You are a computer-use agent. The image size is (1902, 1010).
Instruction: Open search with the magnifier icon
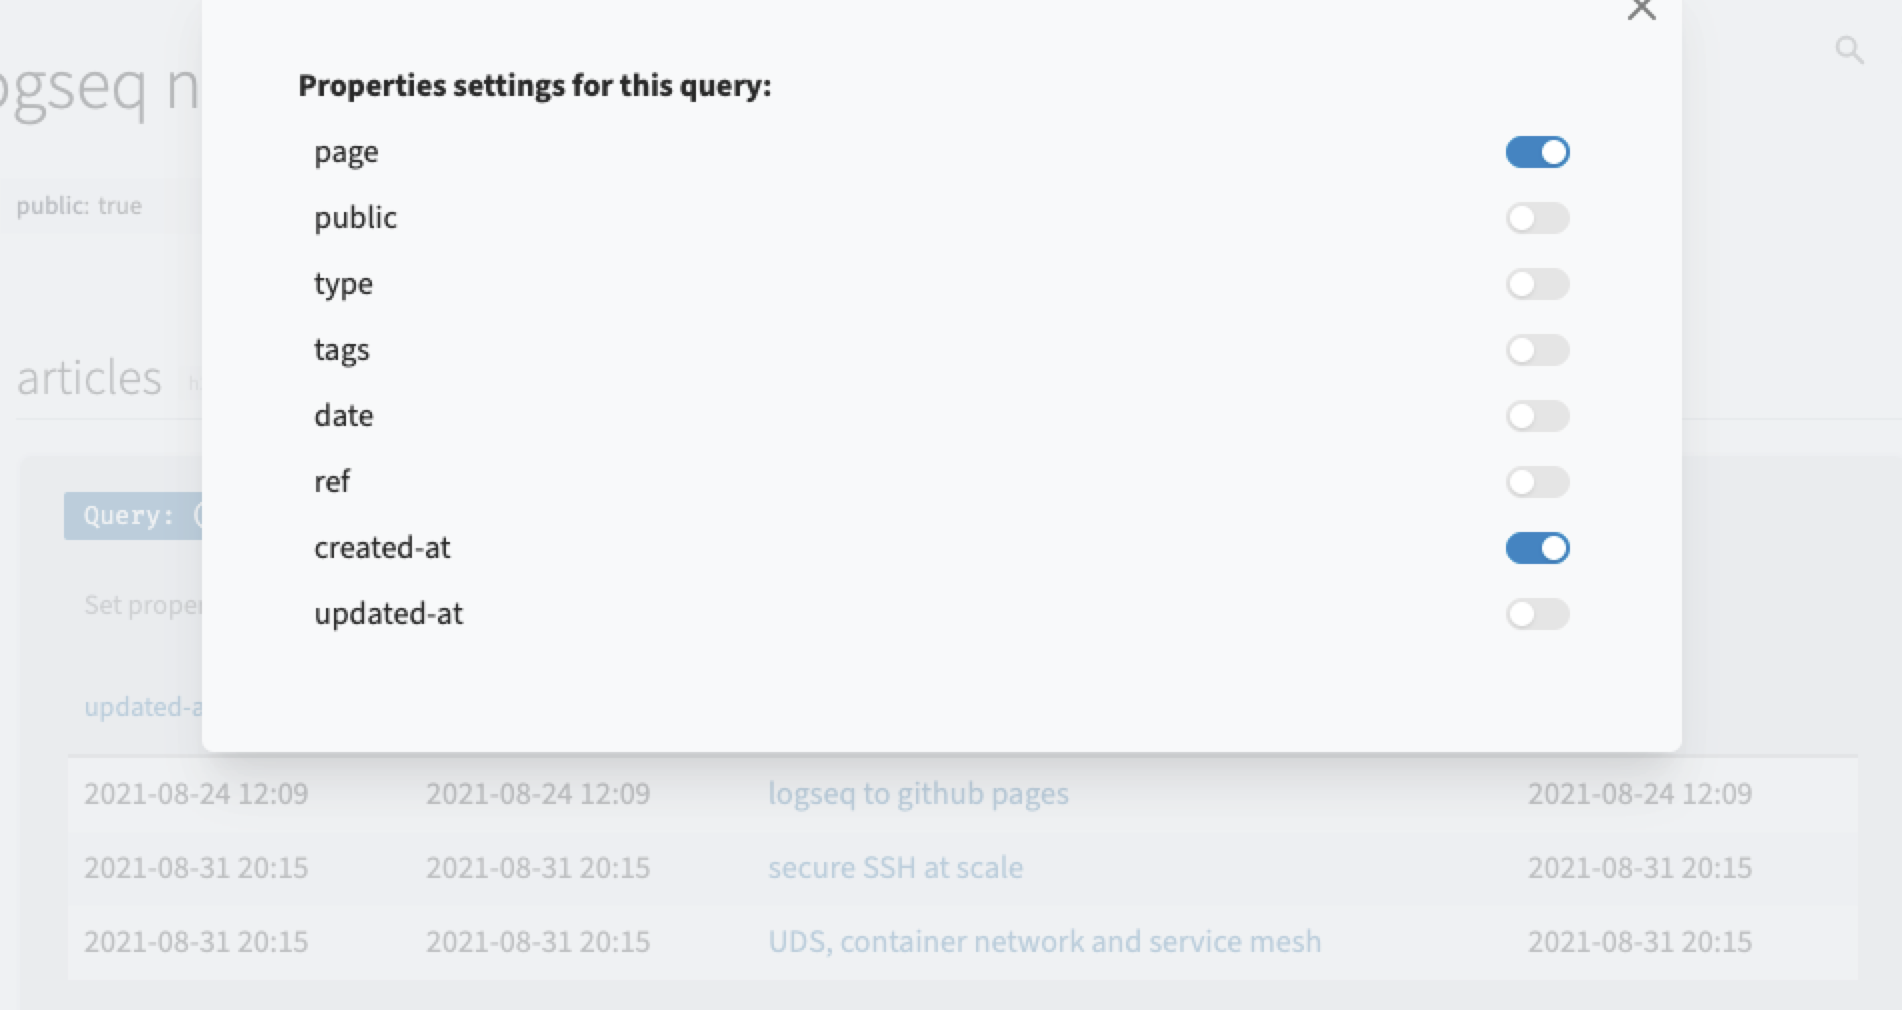point(1849,48)
